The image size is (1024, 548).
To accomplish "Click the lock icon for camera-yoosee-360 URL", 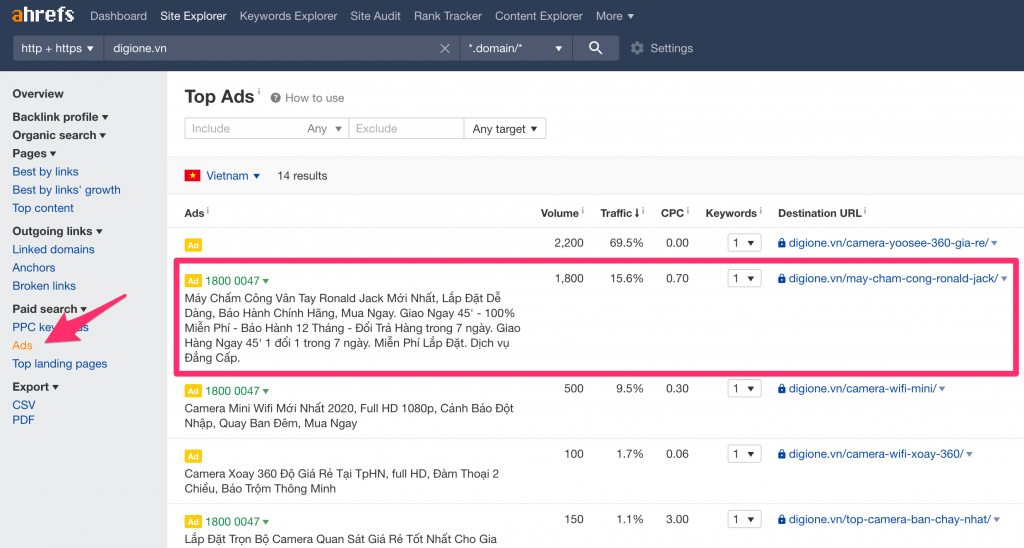I will click(782, 243).
